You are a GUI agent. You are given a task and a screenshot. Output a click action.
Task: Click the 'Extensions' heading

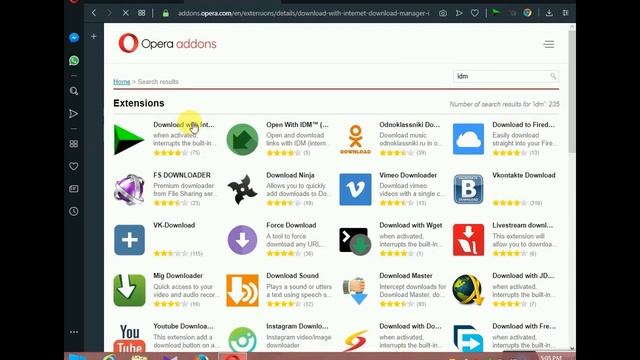tap(139, 103)
